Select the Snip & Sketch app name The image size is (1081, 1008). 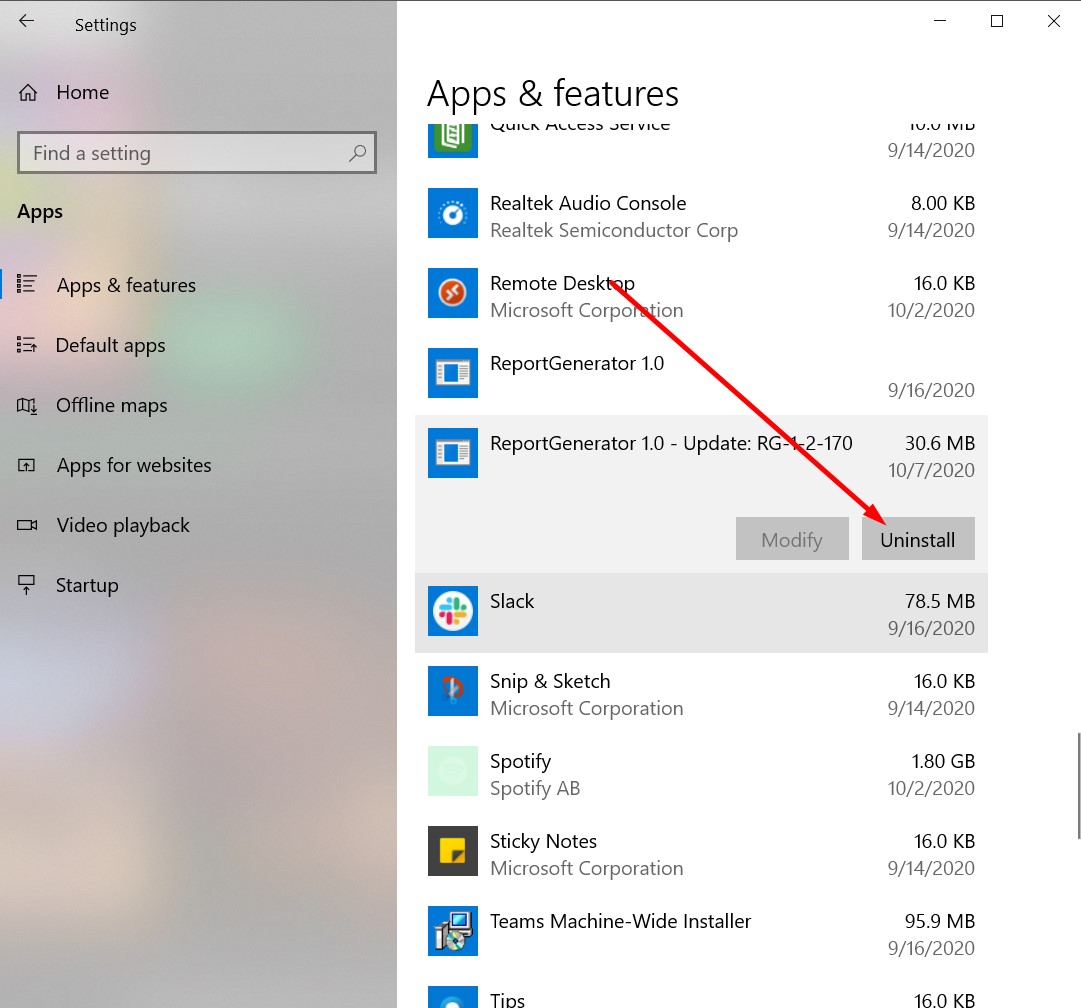(x=550, y=681)
